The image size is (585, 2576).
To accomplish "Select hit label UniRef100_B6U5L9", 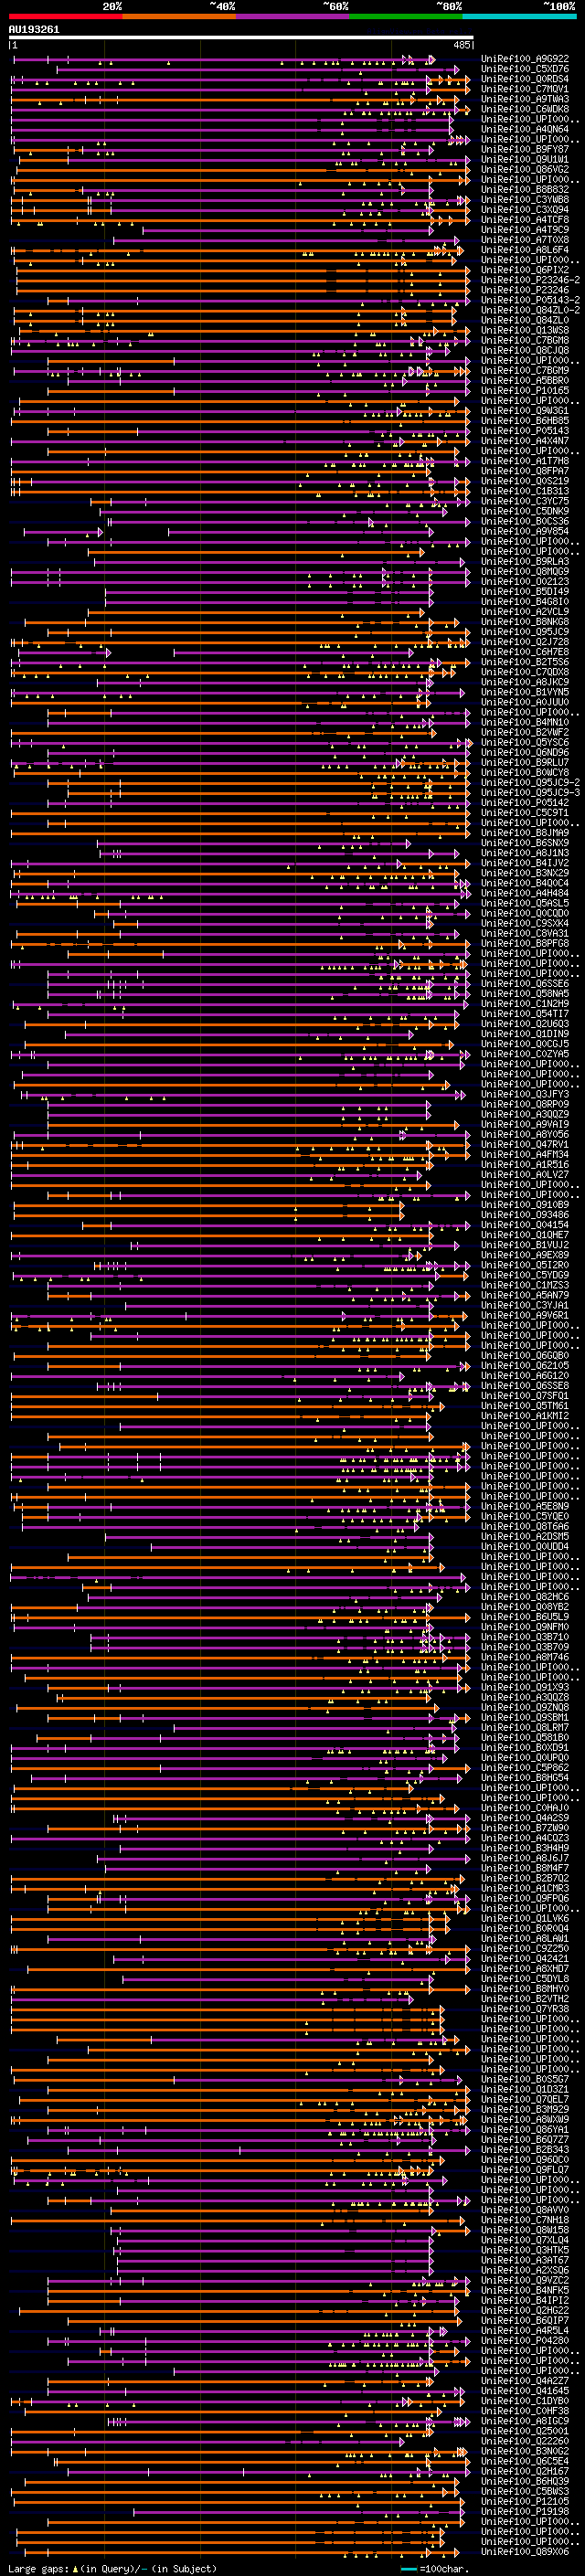I will point(525,1617).
